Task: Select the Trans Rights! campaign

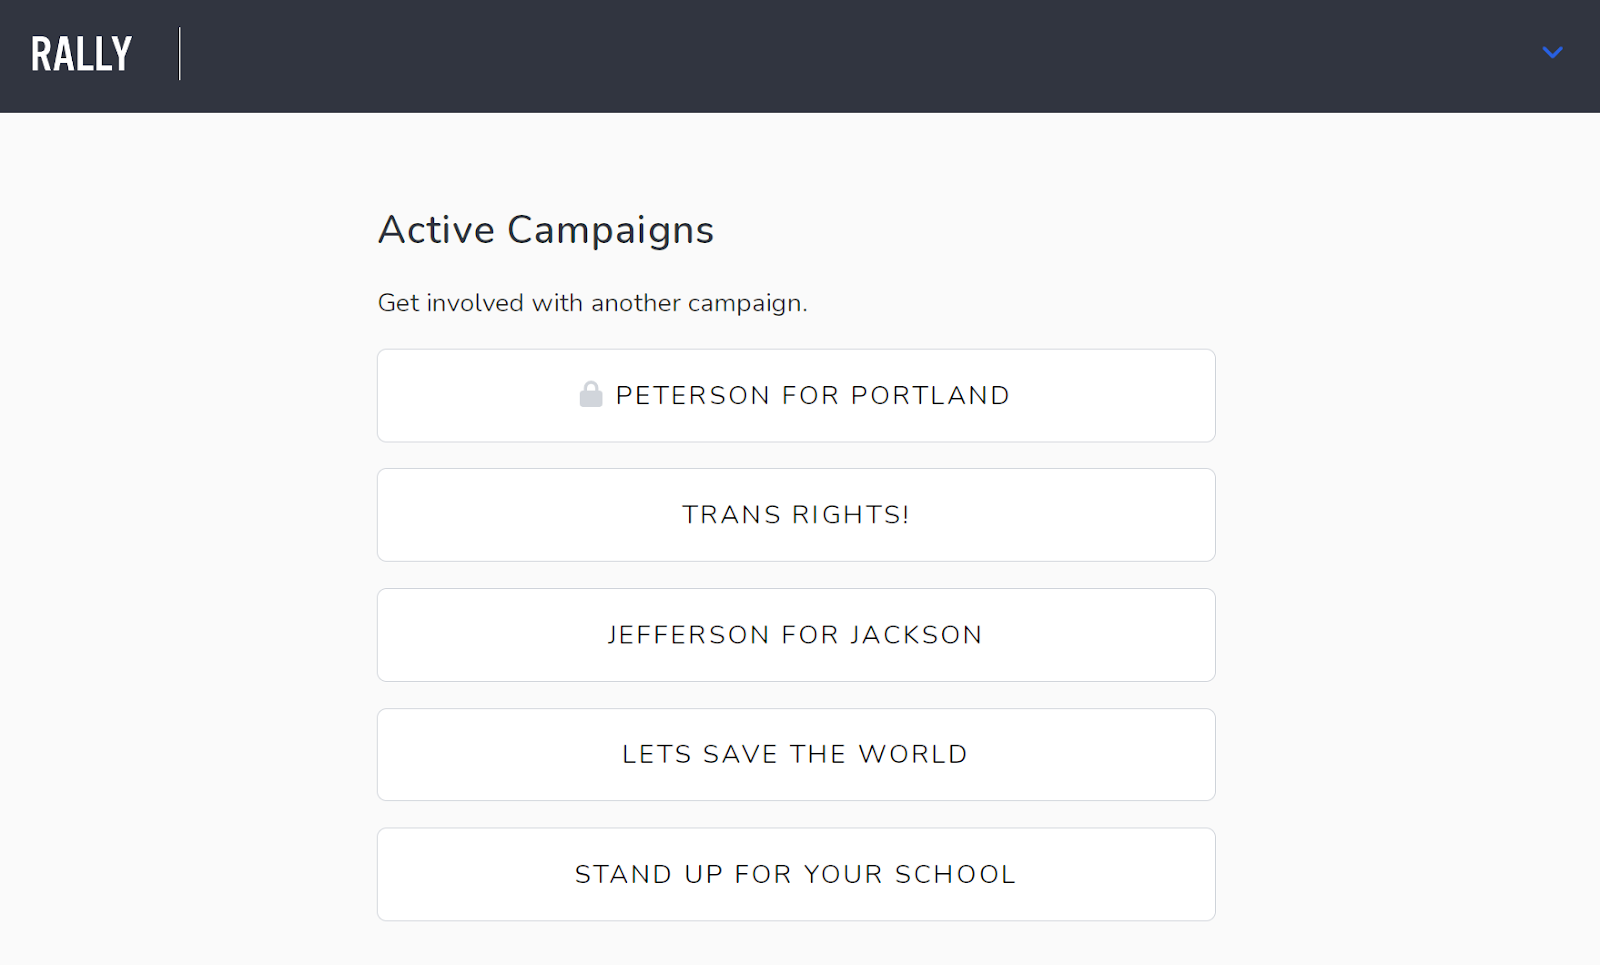Action: click(796, 515)
